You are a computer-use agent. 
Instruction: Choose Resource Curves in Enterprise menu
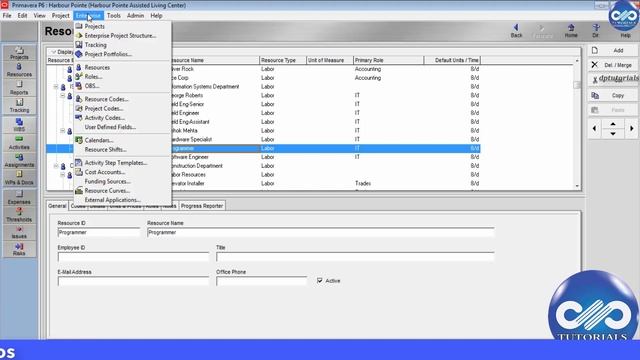[107, 191]
